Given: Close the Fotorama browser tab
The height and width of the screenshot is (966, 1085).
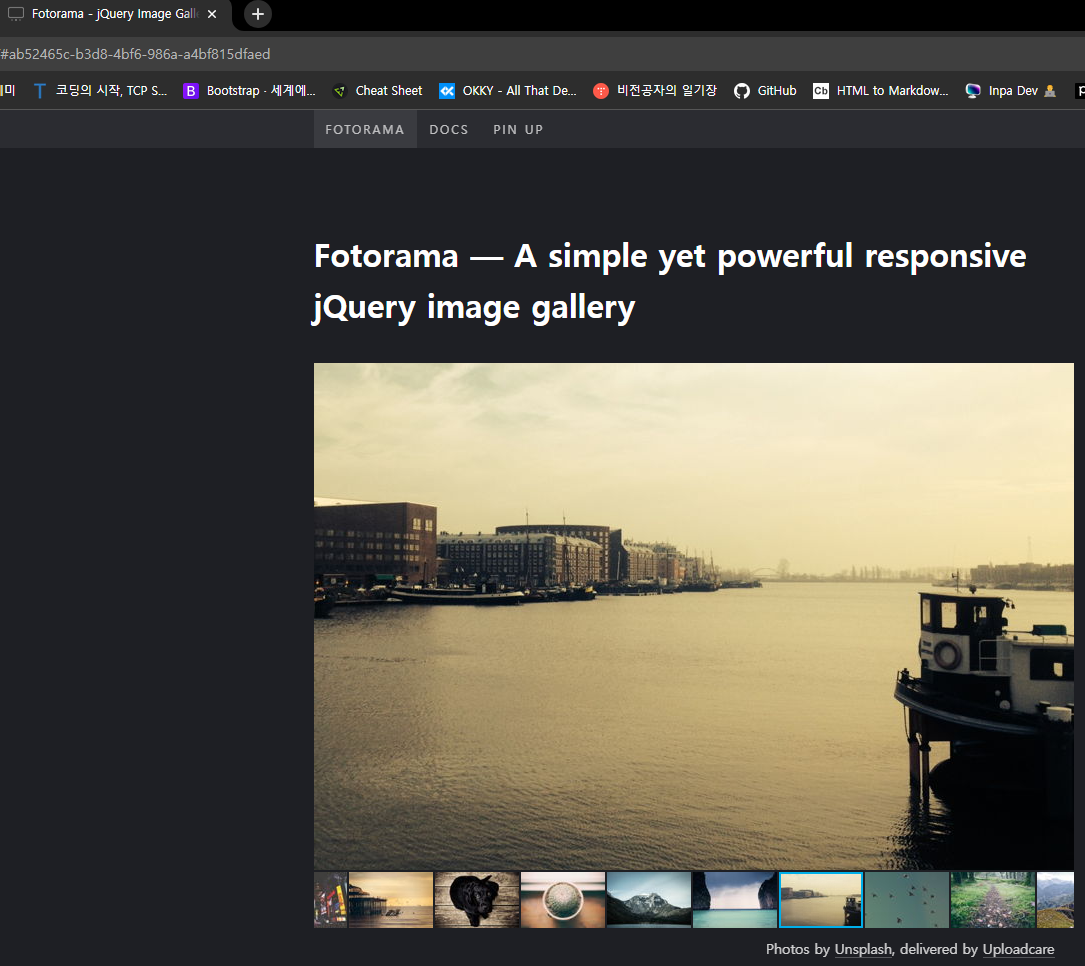Looking at the screenshot, I should (212, 14).
